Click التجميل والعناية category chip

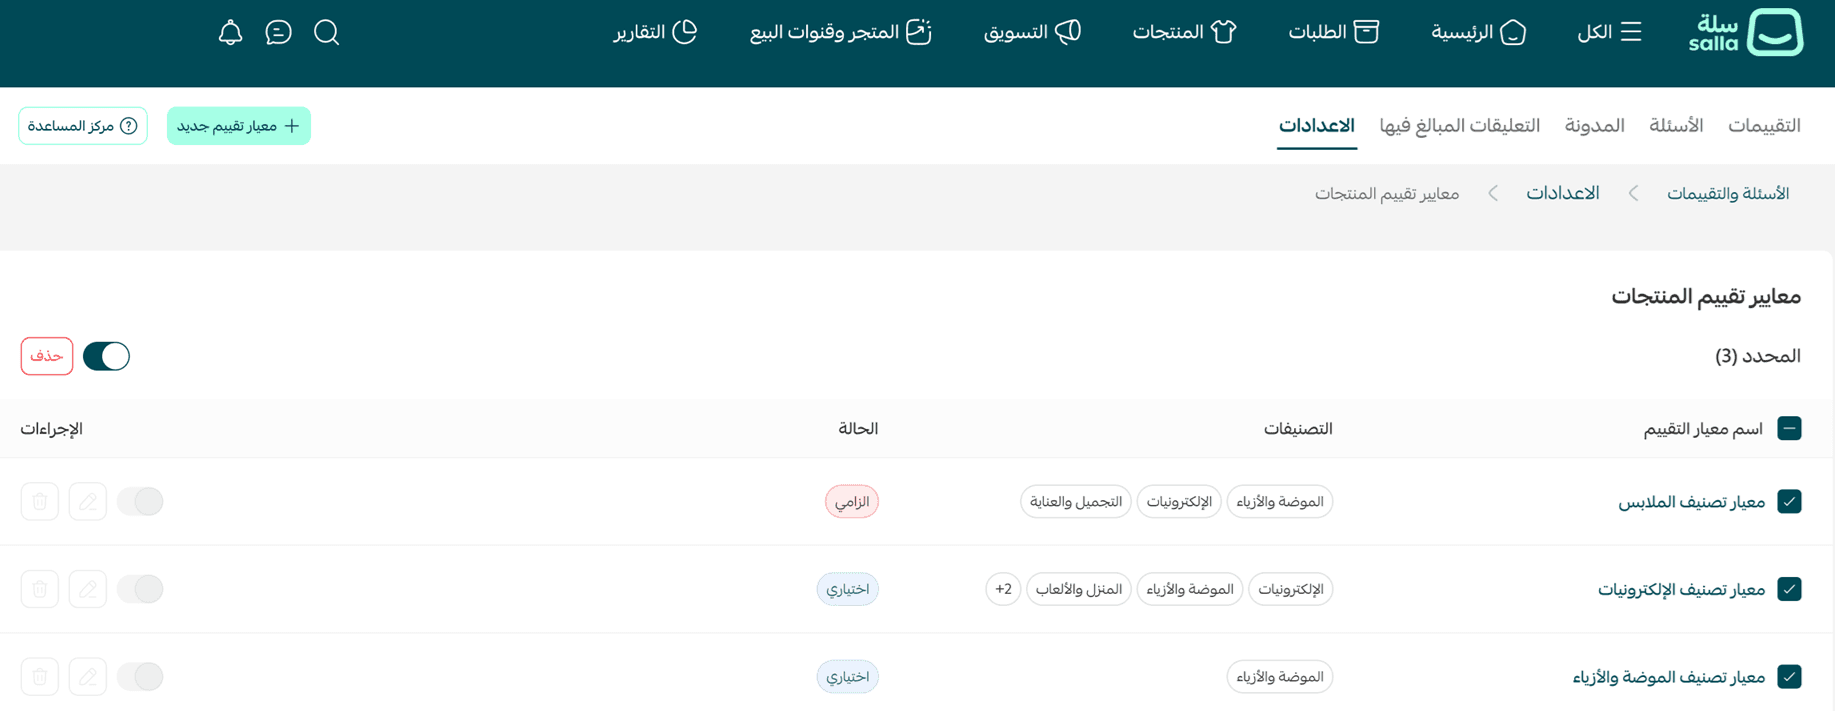tap(1076, 501)
